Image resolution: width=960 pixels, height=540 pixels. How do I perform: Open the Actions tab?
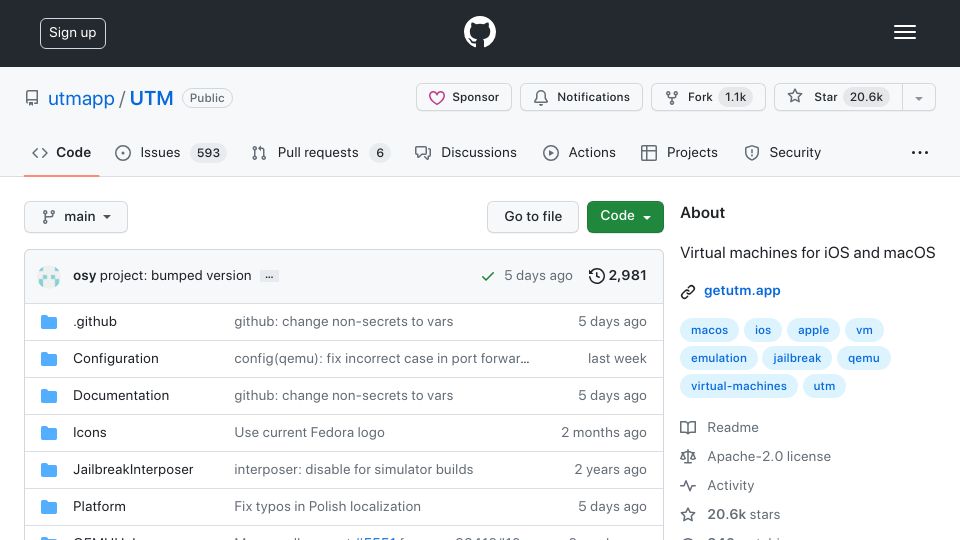pos(579,152)
